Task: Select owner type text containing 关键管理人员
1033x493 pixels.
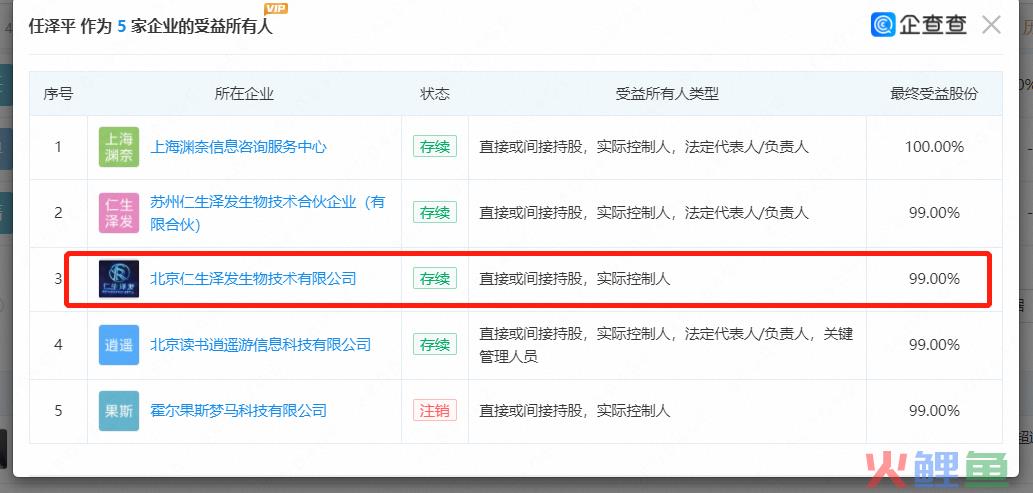Action: point(666,345)
